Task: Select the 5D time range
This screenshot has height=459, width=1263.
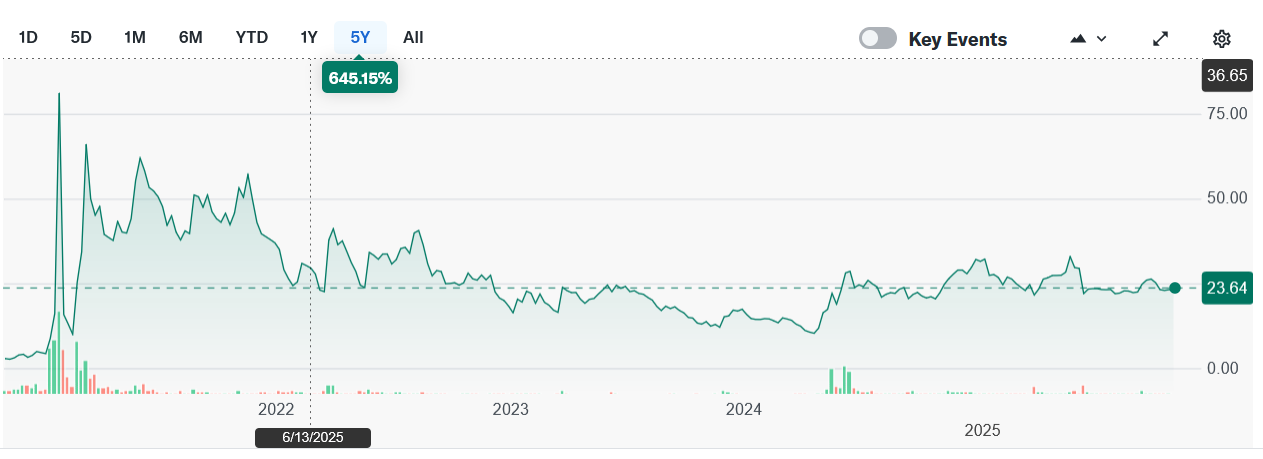Action: [81, 37]
